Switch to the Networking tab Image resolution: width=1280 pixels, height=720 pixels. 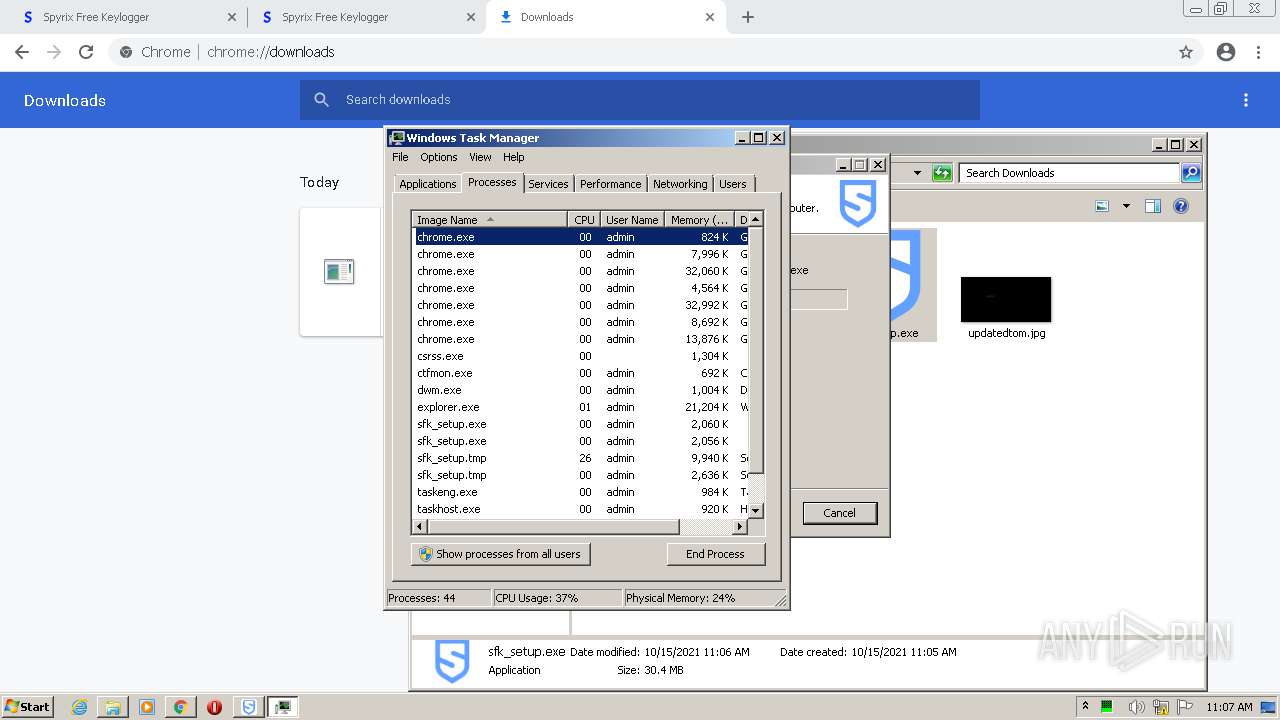(x=680, y=184)
